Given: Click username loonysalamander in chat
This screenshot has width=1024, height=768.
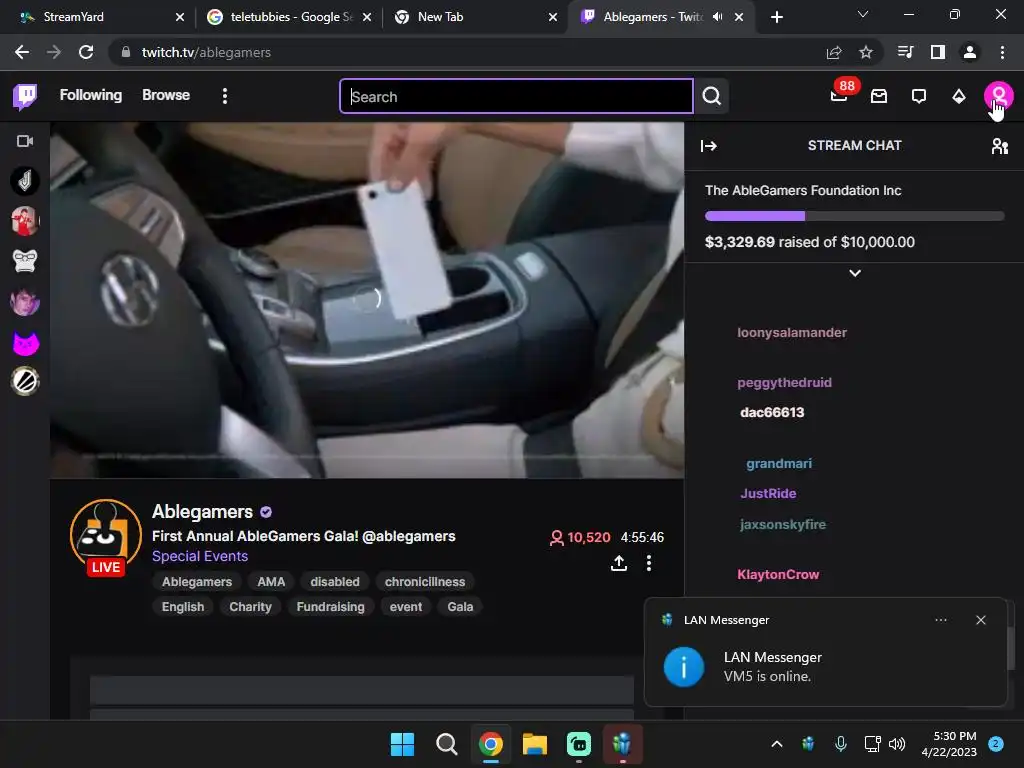Looking at the screenshot, I should pyautogui.click(x=792, y=332).
